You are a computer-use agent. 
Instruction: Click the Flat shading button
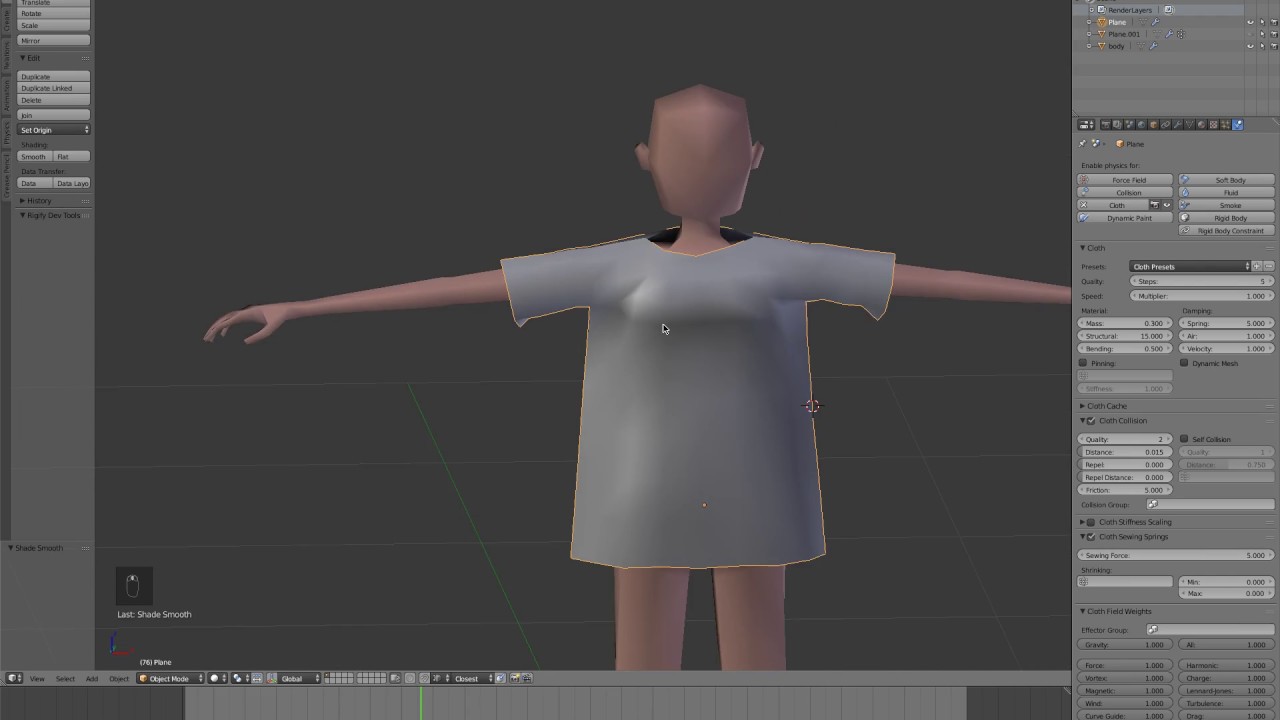click(x=72, y=157)
